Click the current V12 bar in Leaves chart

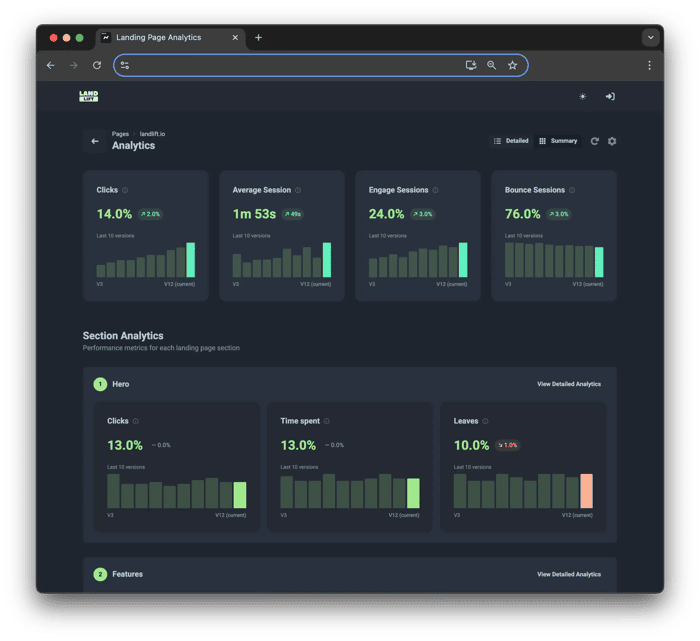[586, 491]
